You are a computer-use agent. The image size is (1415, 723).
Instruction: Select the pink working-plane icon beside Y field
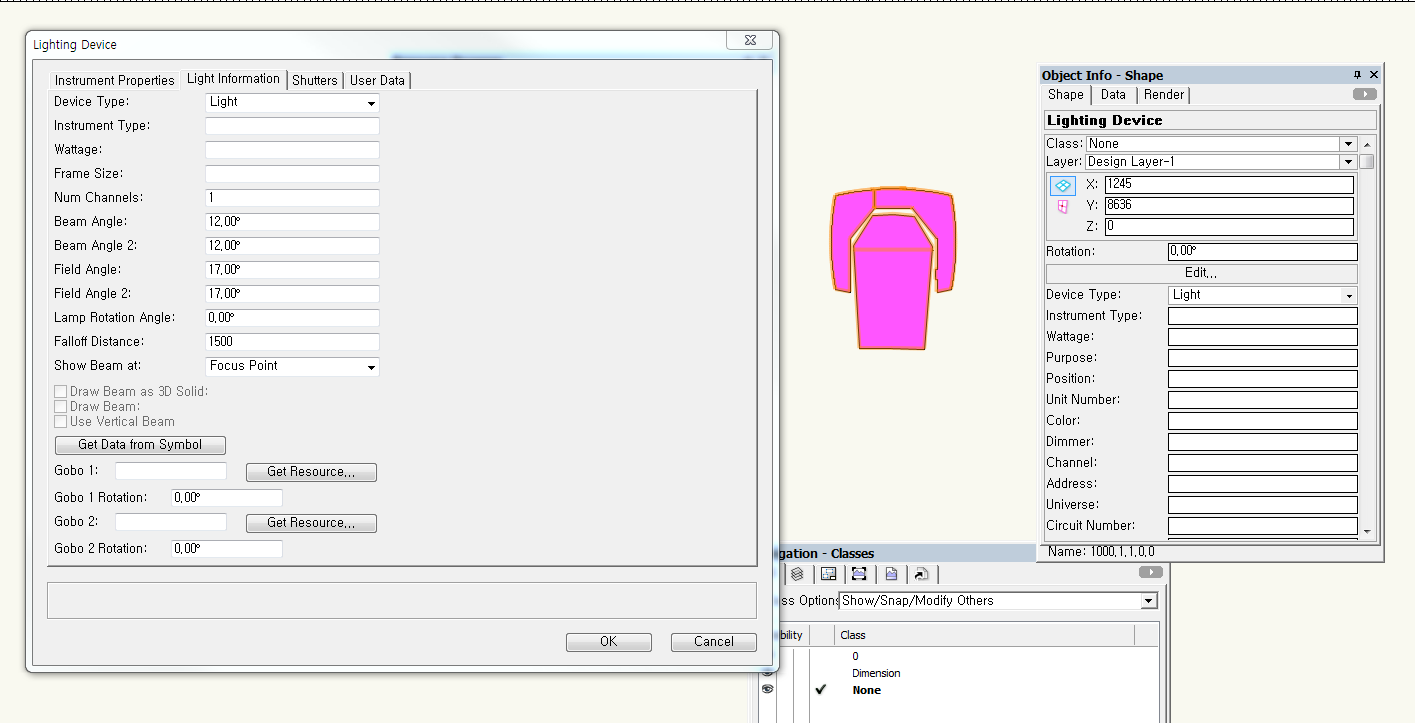(1062, 206)
